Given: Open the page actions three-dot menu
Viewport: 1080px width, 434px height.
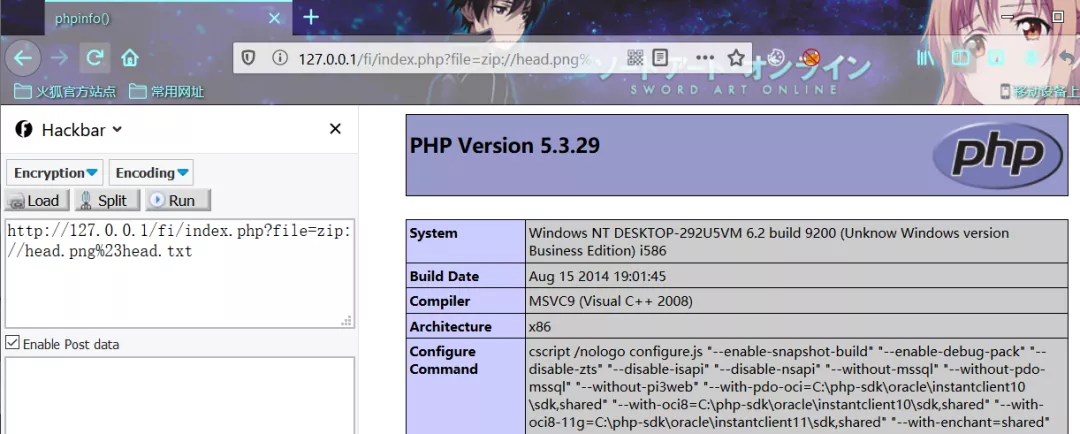Looking at the screenshot, I should point(705,57).
